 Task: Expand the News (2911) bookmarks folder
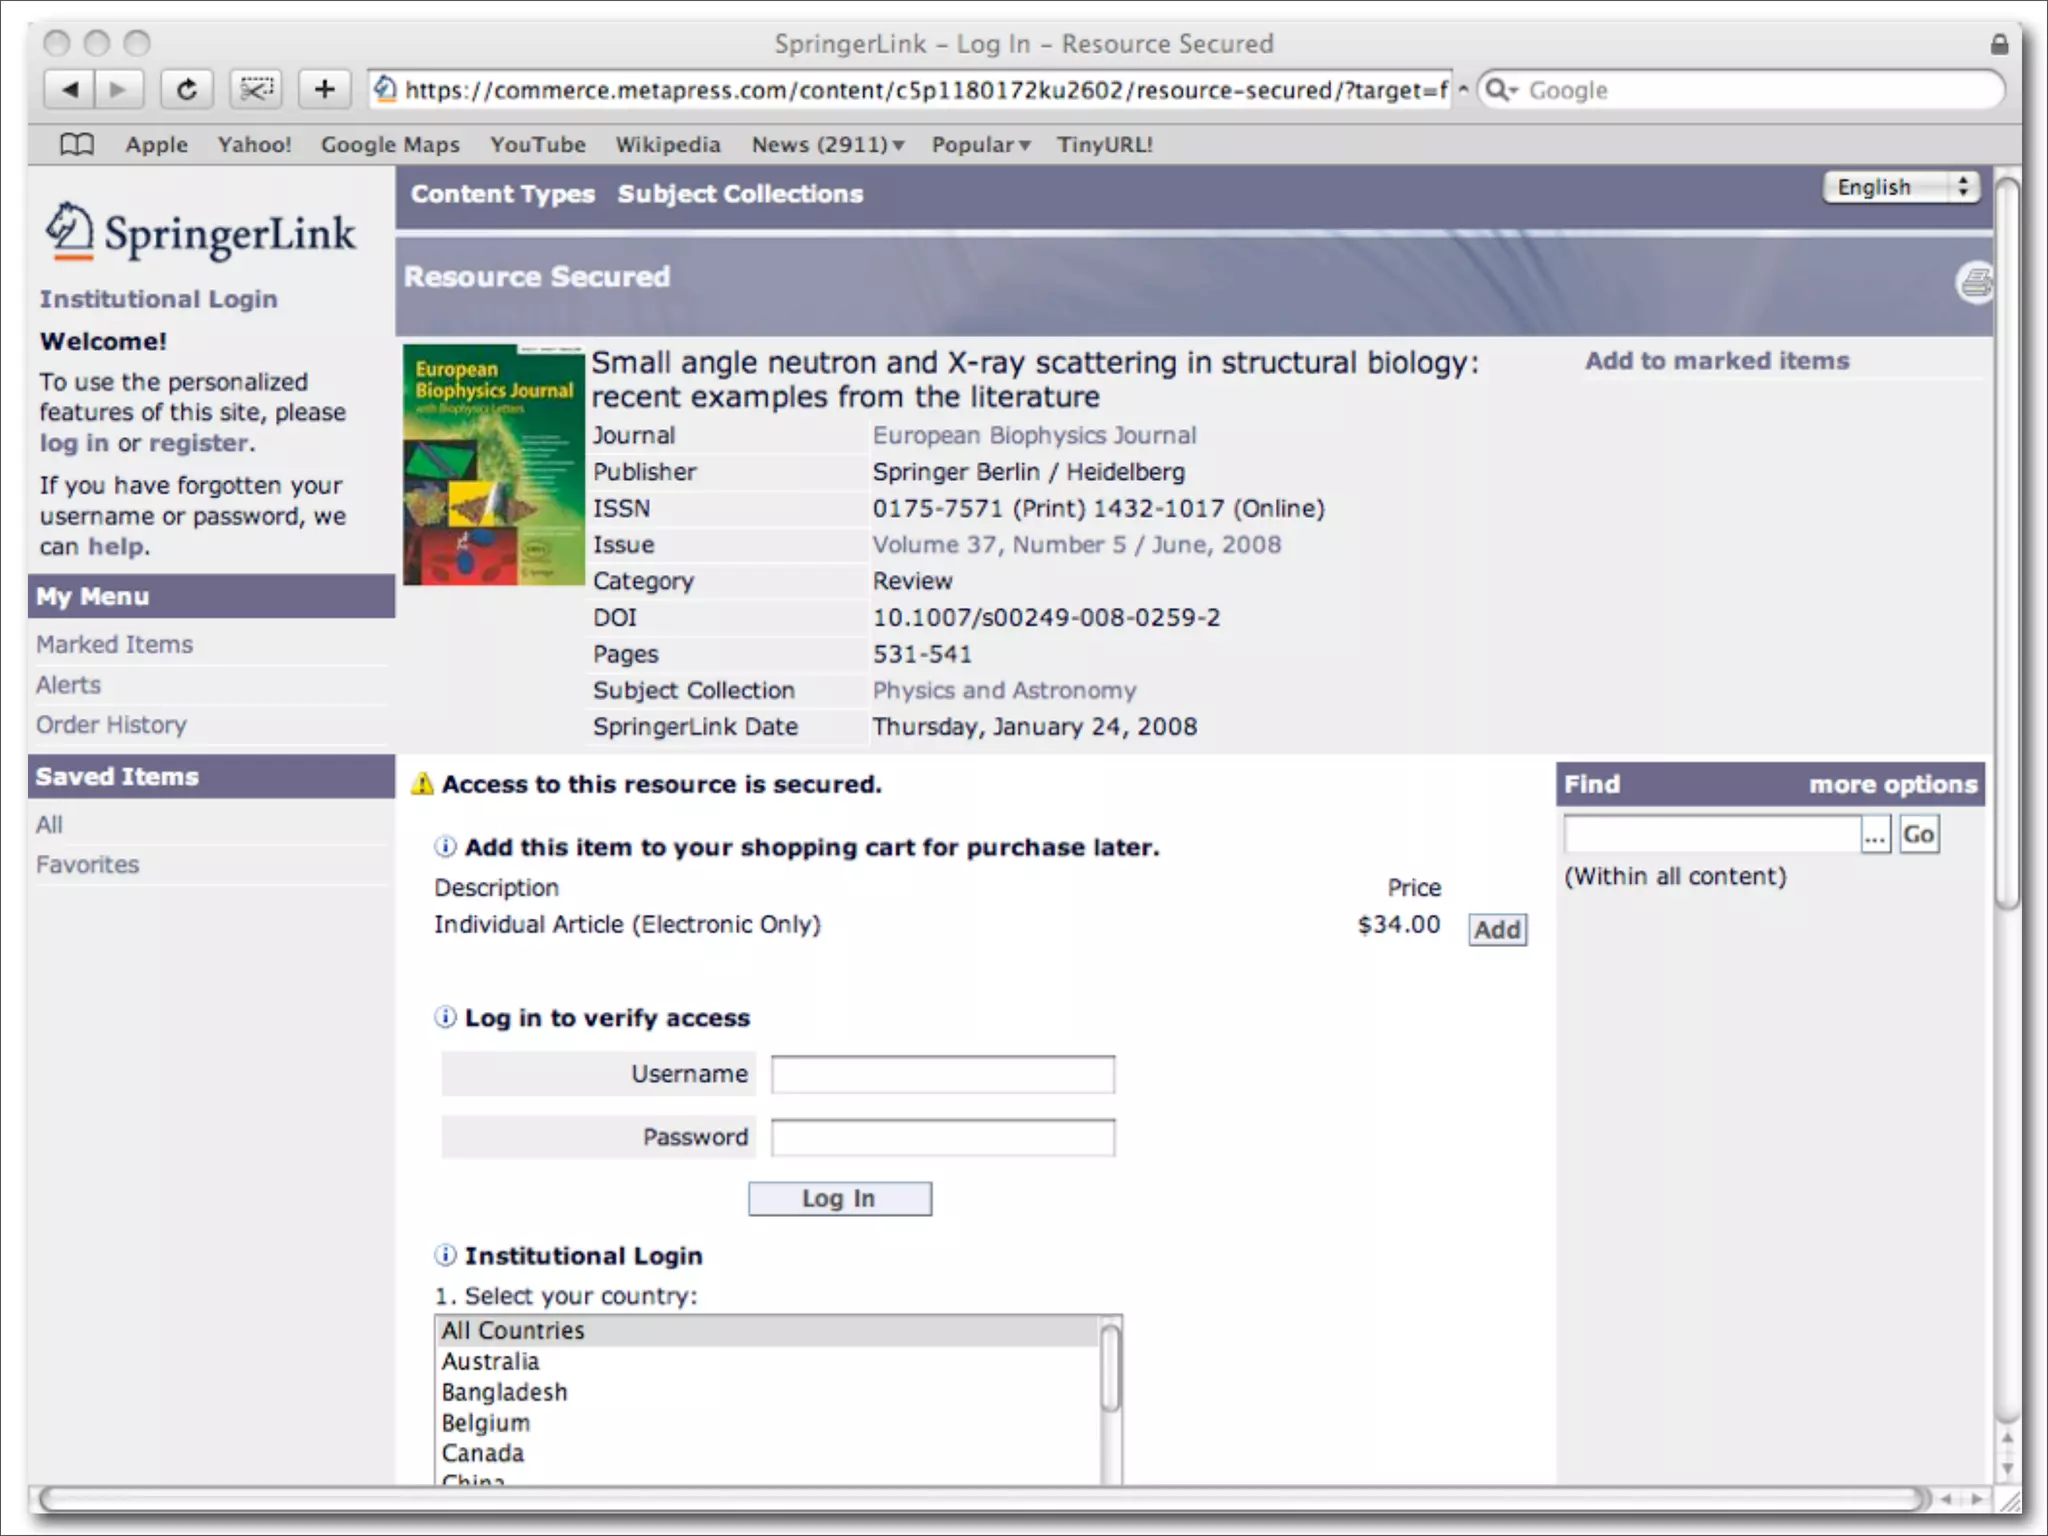coord(828,145)
